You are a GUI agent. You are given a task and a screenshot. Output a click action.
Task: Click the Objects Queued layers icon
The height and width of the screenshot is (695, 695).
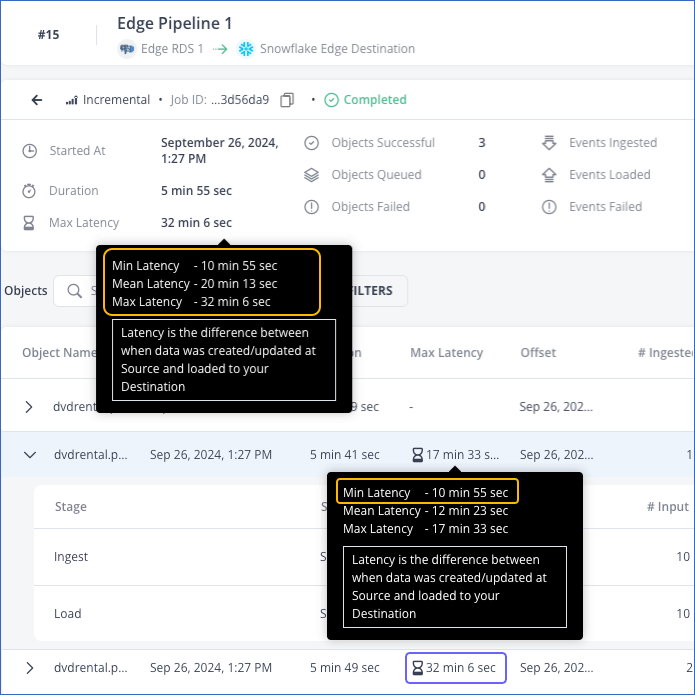tap(311, 175)
